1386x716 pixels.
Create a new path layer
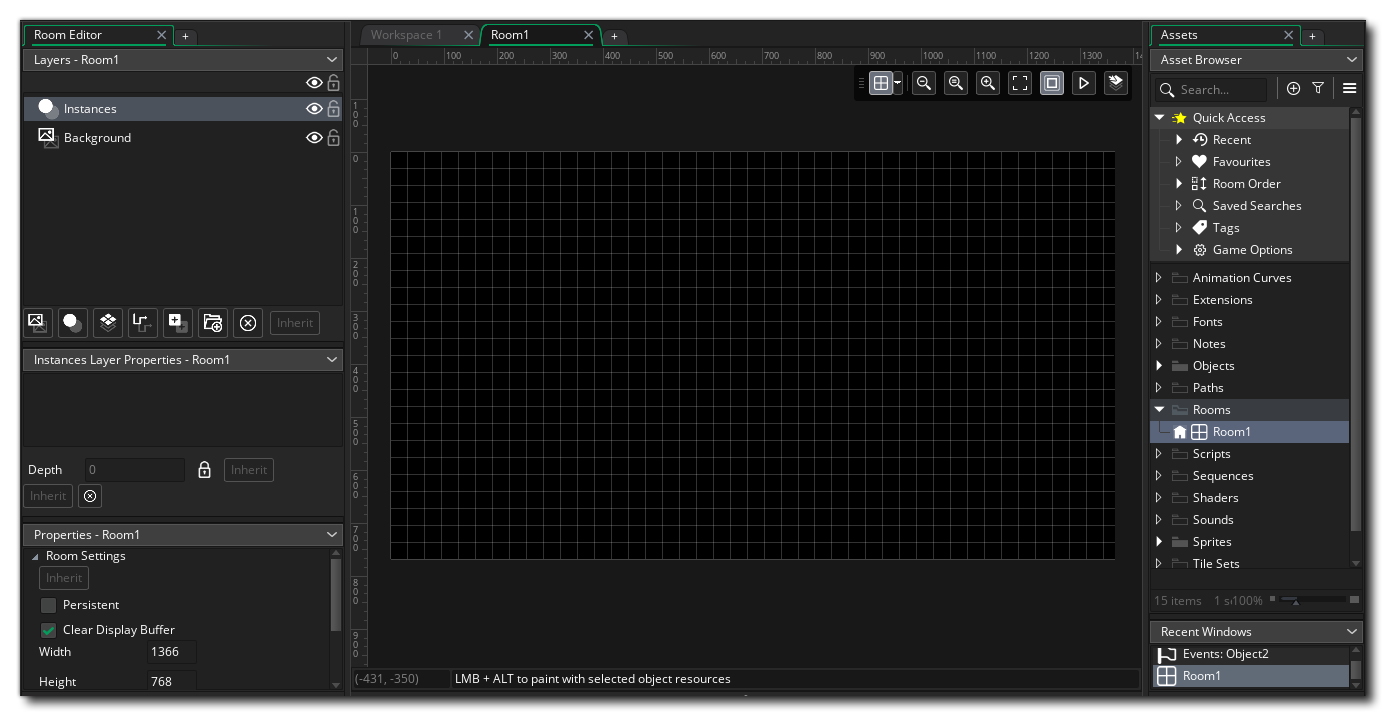pyautogui.click(x=143, y=323)
